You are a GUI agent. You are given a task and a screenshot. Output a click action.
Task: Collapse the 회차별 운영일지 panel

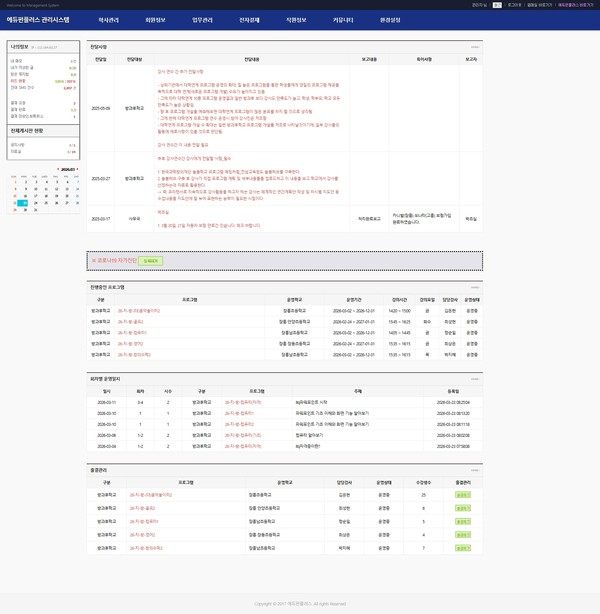[475, 379]
